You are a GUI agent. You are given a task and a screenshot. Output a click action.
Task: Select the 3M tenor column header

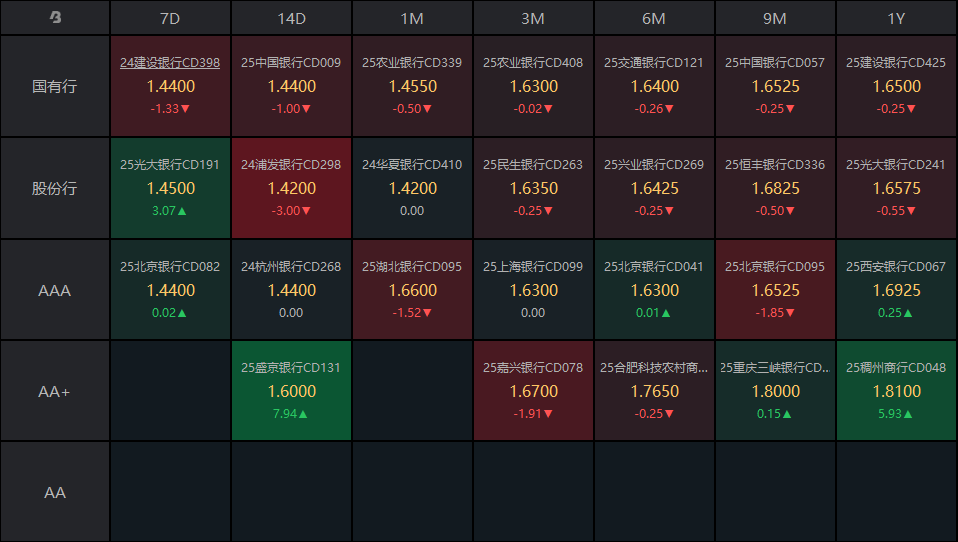click(533, 18)
